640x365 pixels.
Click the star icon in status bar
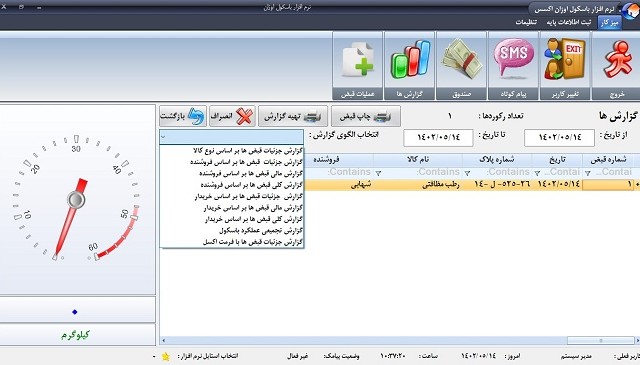tap(165, 356)
